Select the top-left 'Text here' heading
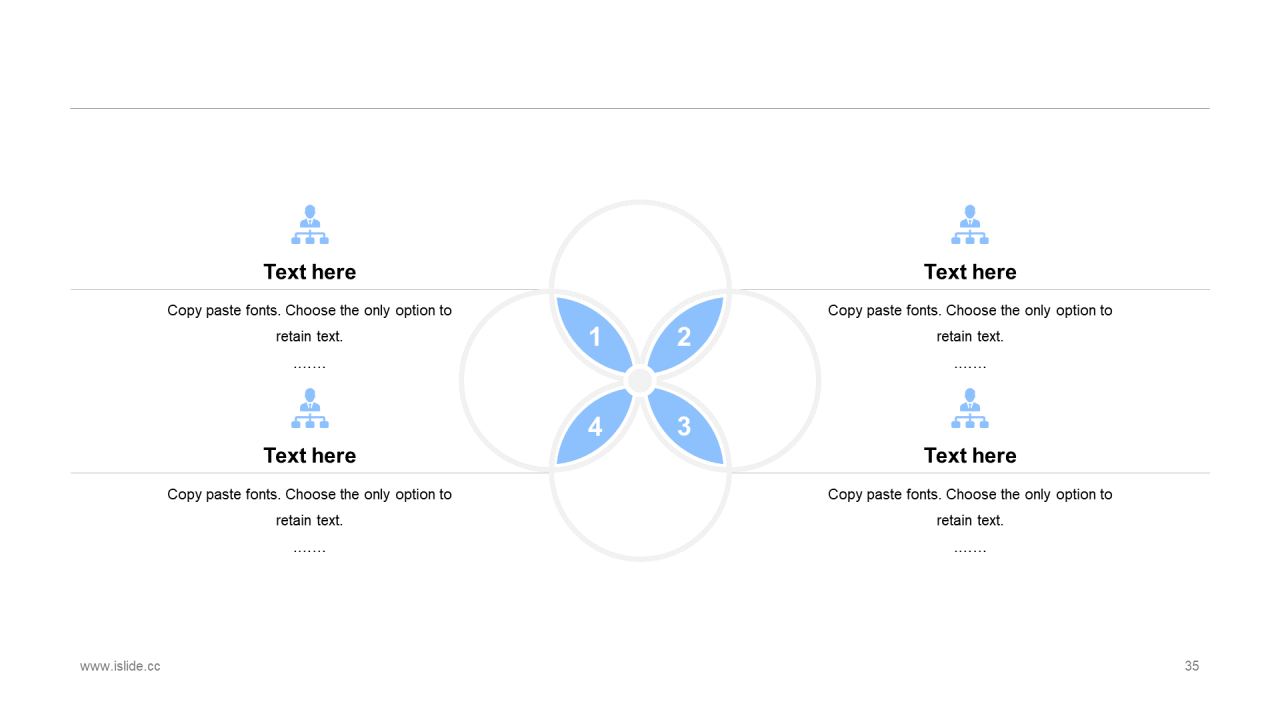The width and height of the screenshot is (1280, 720). tap(310, 272)
